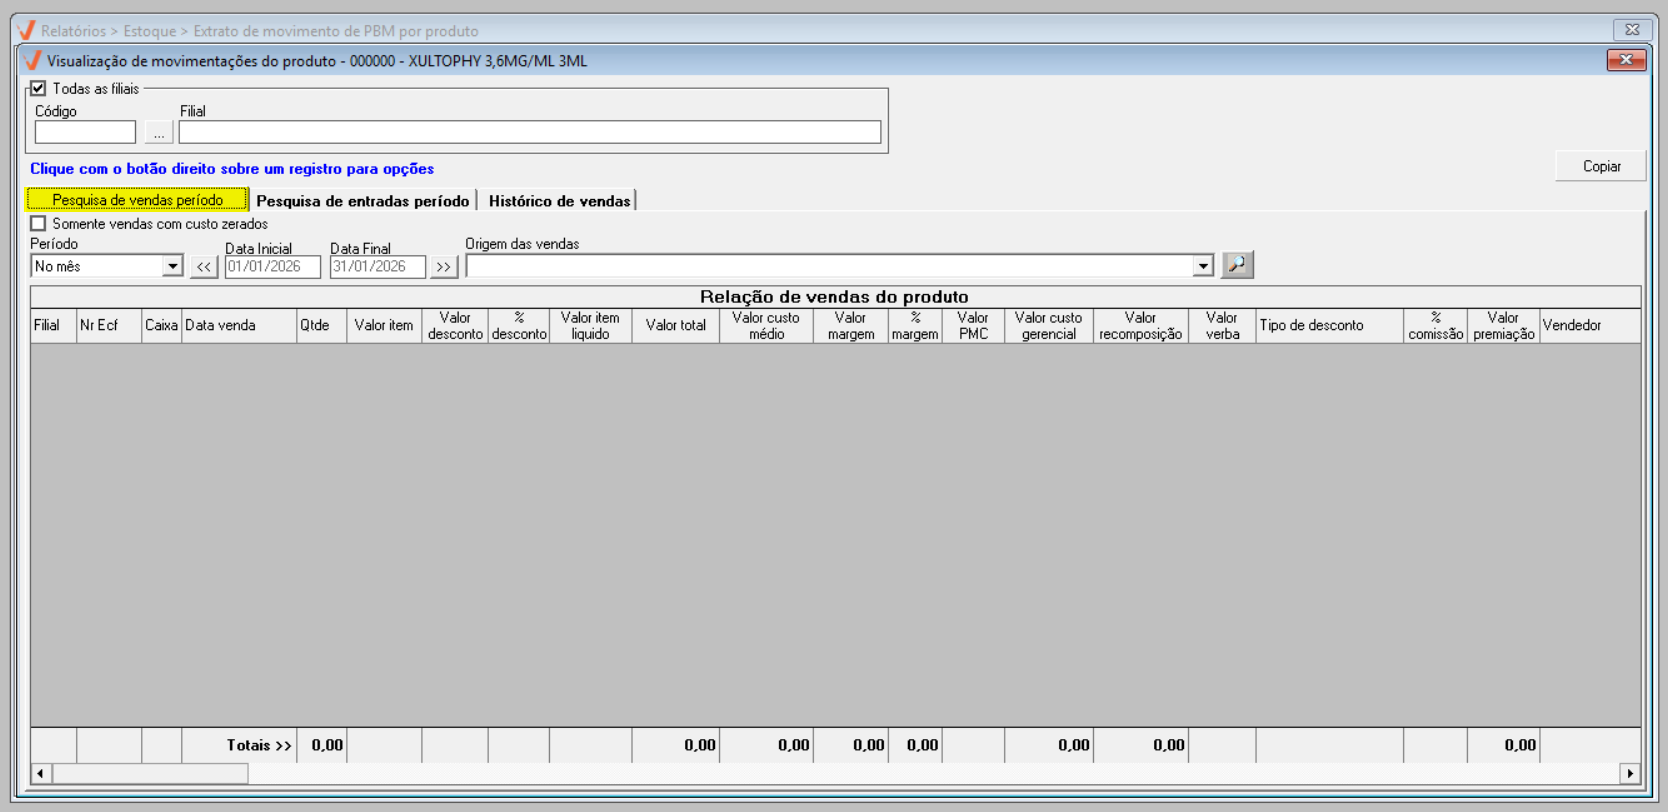This screenshot has height=812, width=1668.
Task: Click the Data venda column header
Action: click(238, 326)
